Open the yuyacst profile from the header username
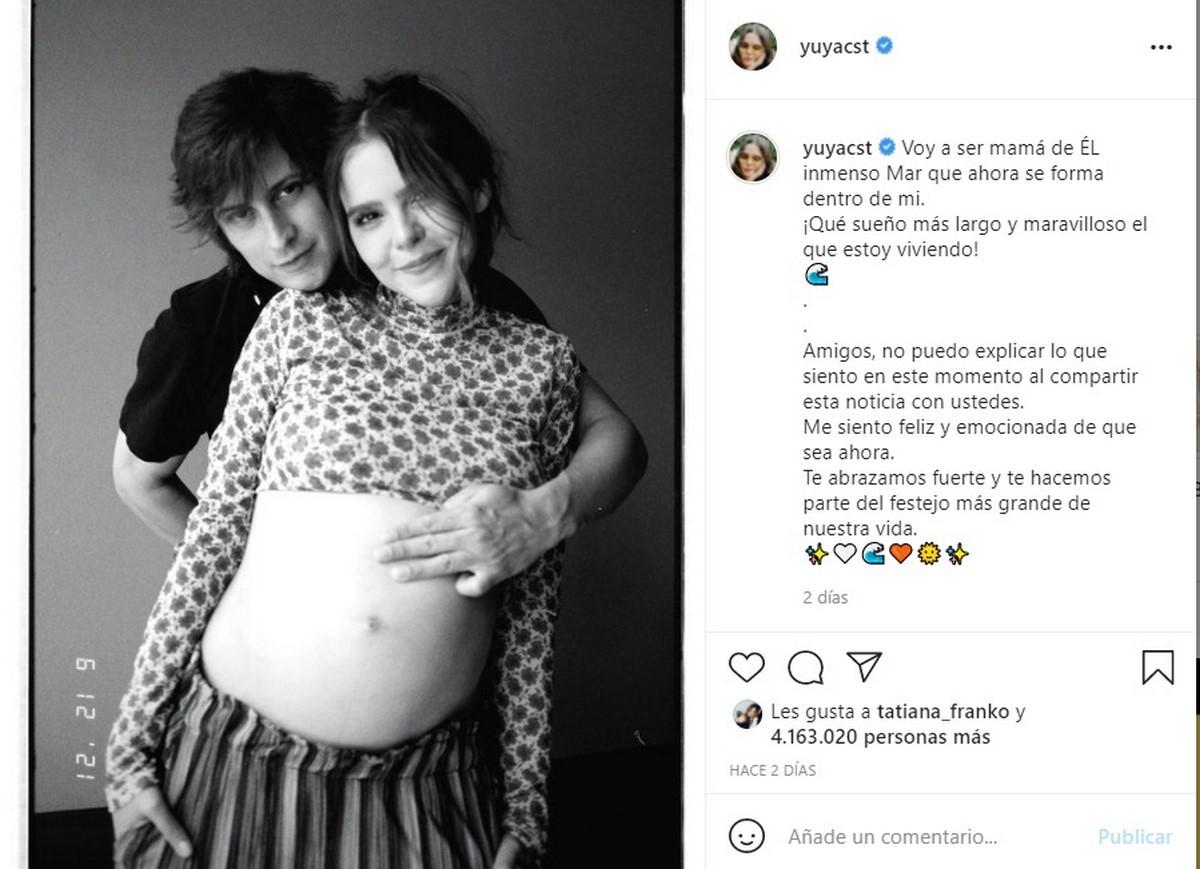This screenshot has height=869, width=1200. (x=836, y=47)
